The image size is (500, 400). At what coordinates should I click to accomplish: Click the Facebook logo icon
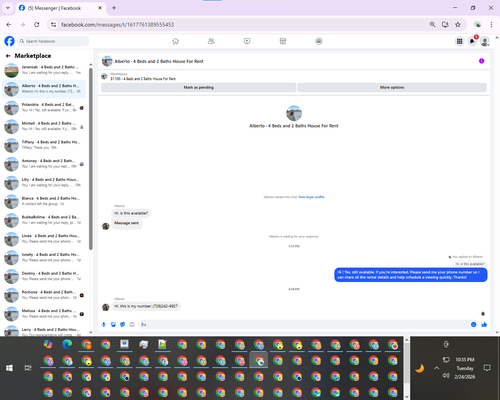click(9, 41)
